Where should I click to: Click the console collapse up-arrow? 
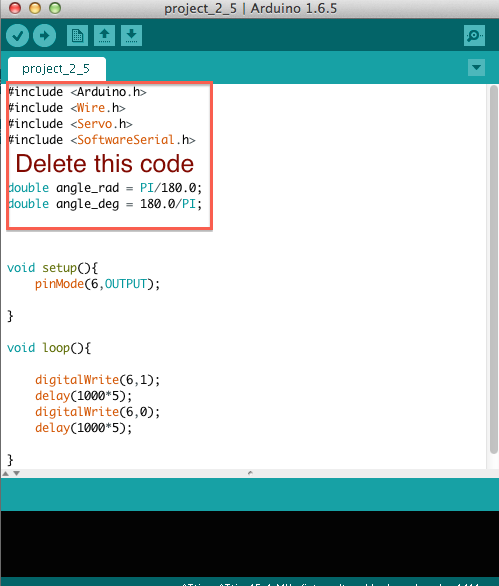point(6,473)
